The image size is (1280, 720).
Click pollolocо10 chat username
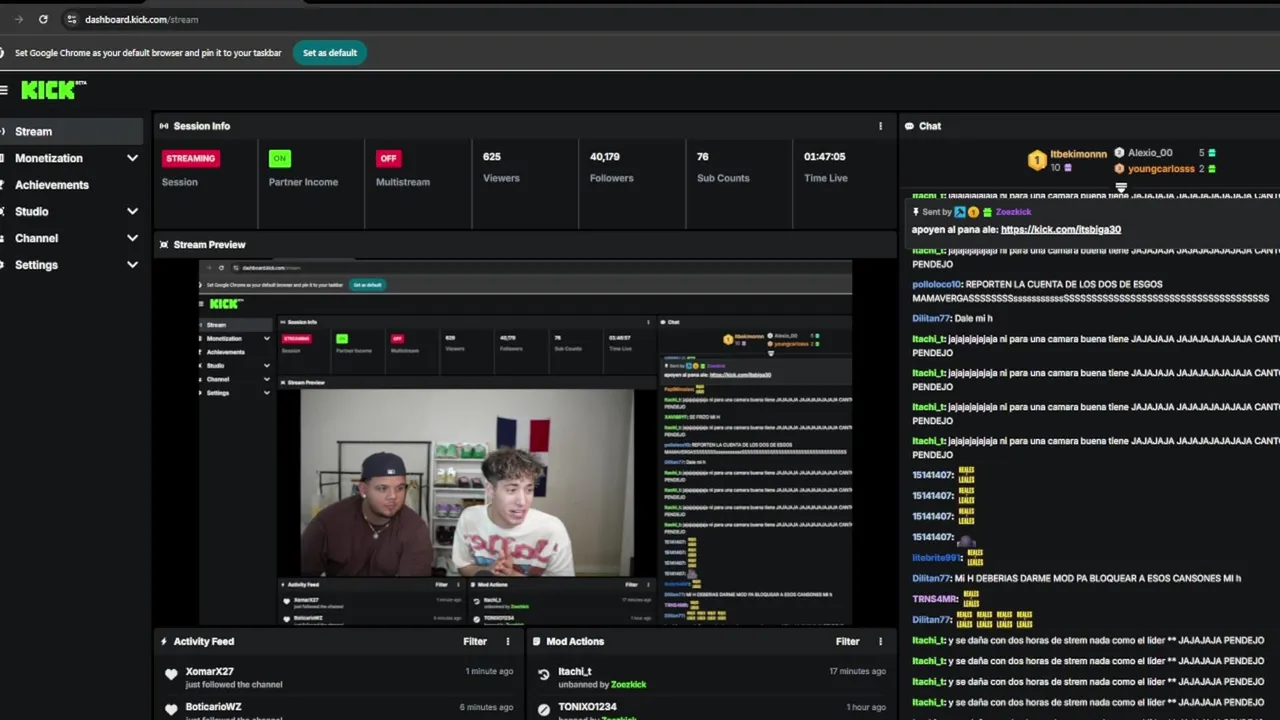[x=936, y=284]
